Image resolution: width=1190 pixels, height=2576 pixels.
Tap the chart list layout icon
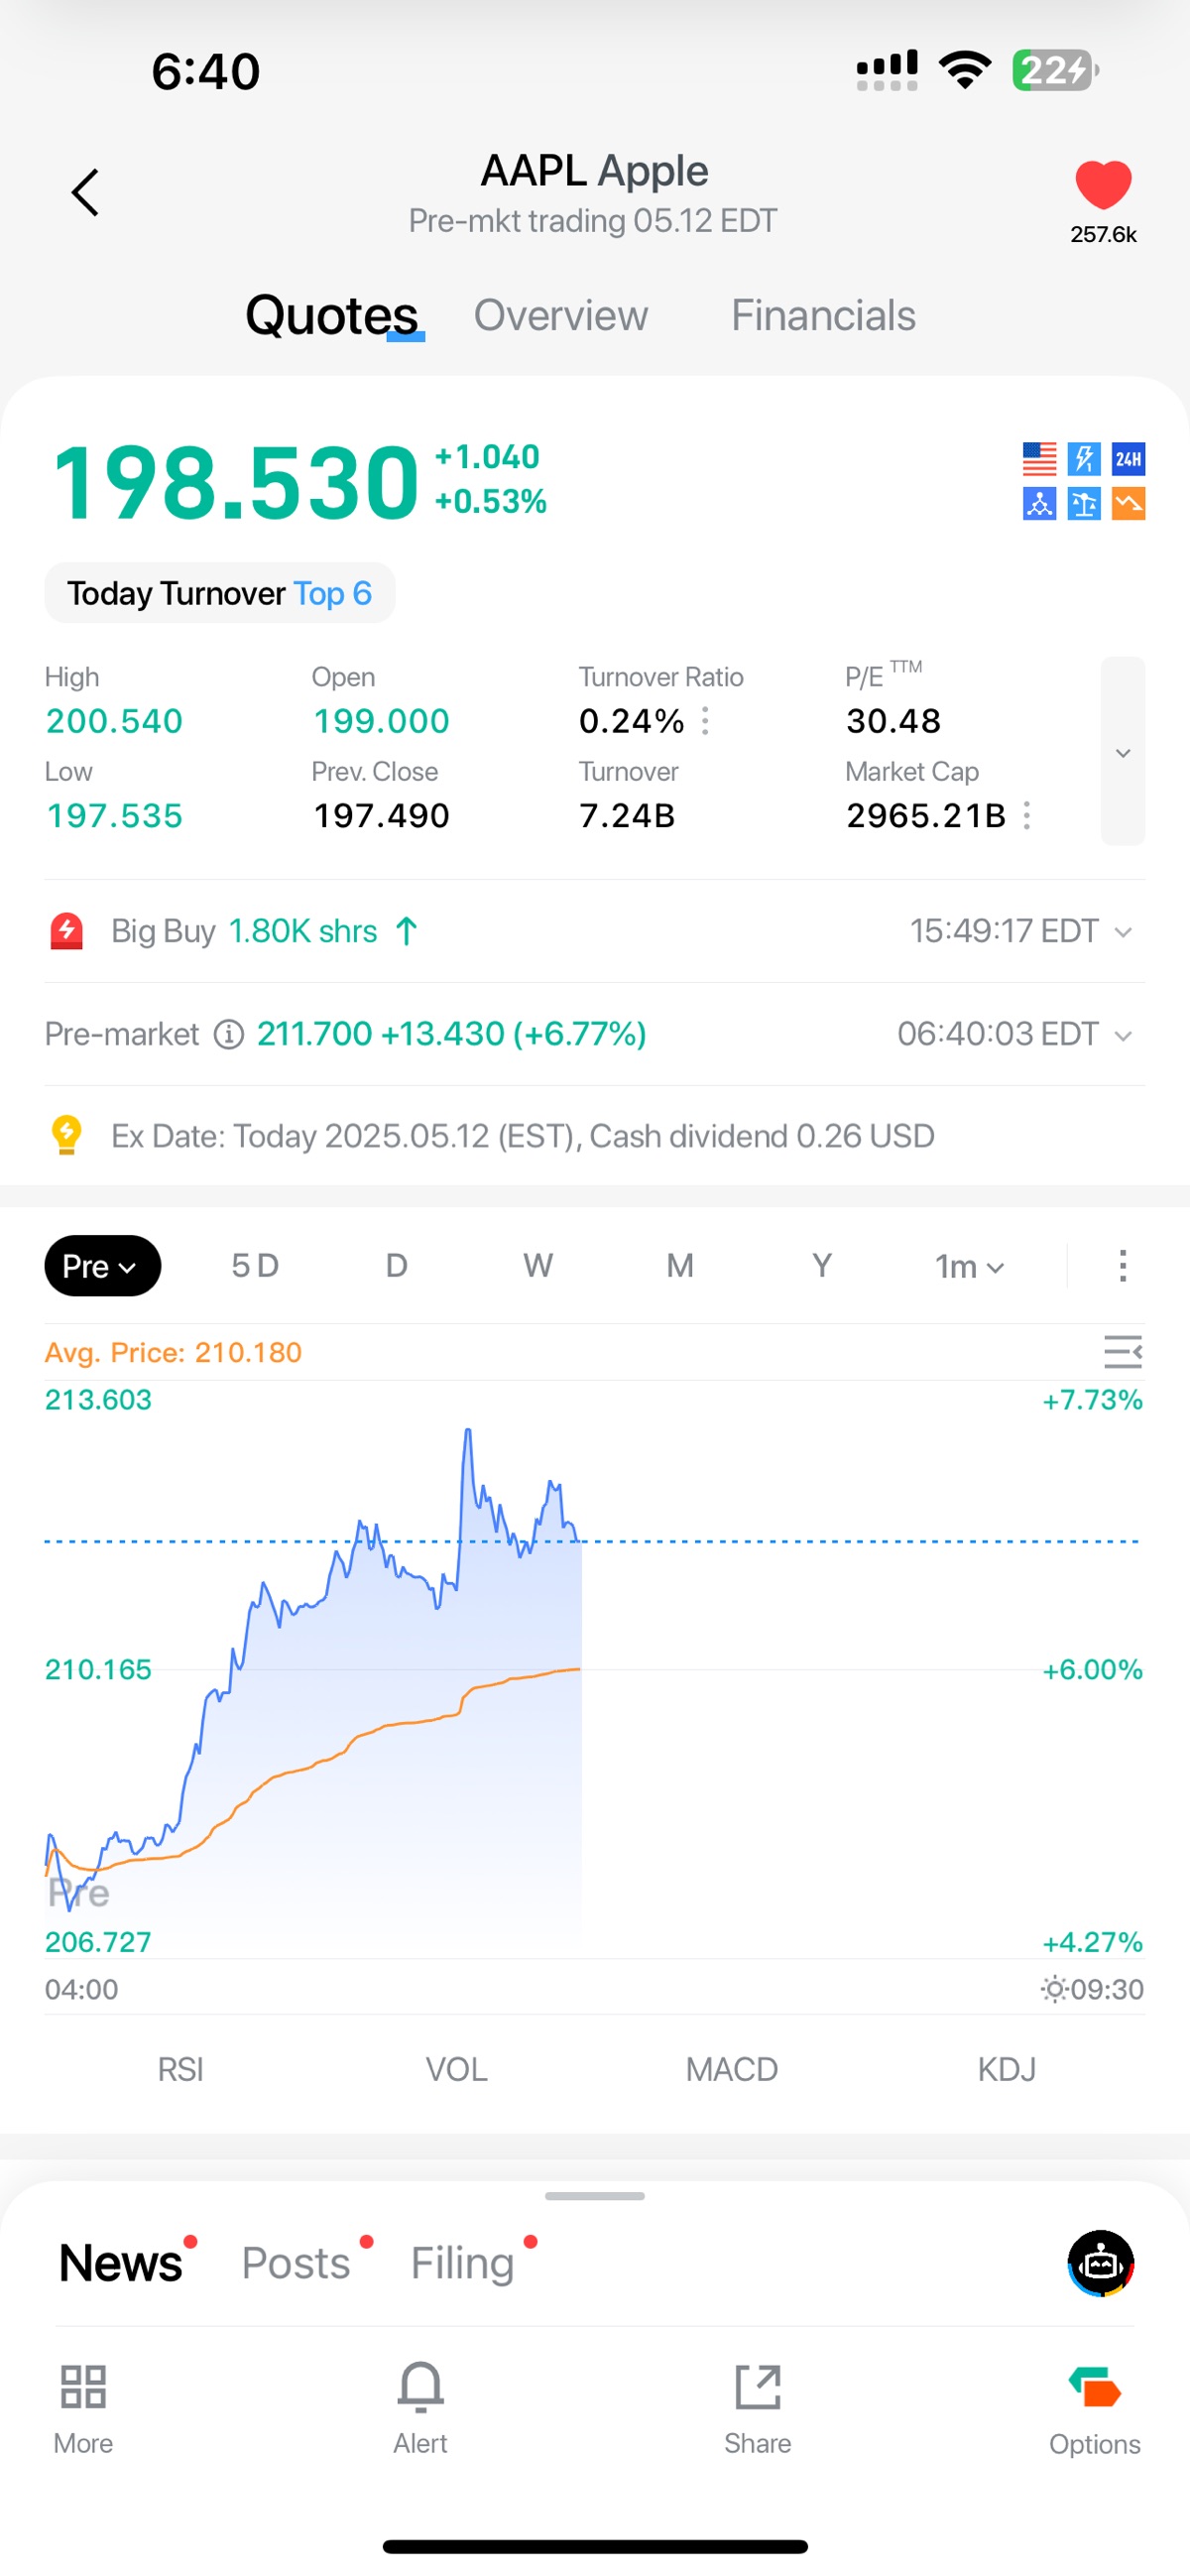(x=1122, y=1352)
